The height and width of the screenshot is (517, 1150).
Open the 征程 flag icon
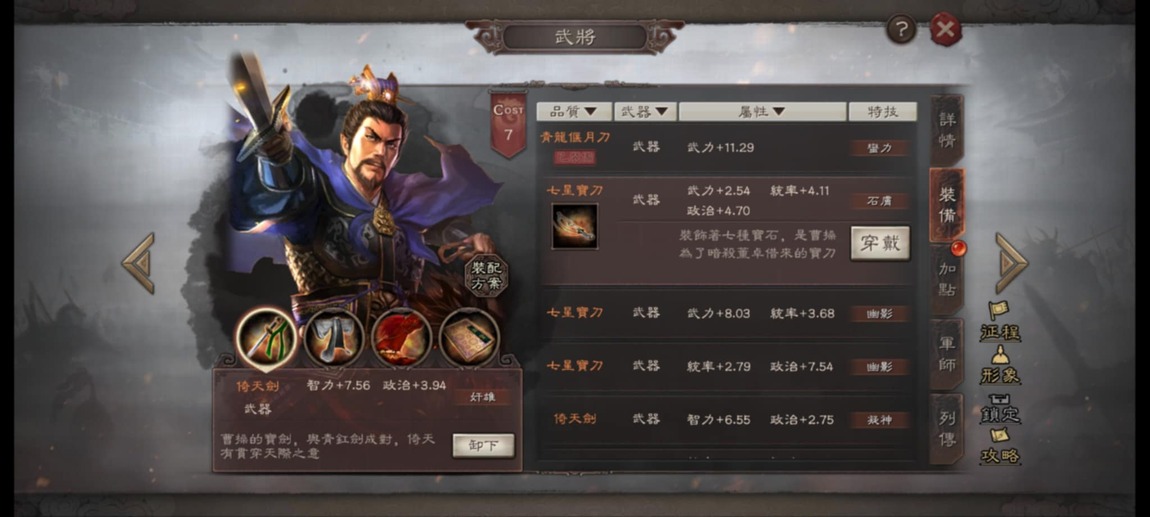click(x=1000, y=322)
